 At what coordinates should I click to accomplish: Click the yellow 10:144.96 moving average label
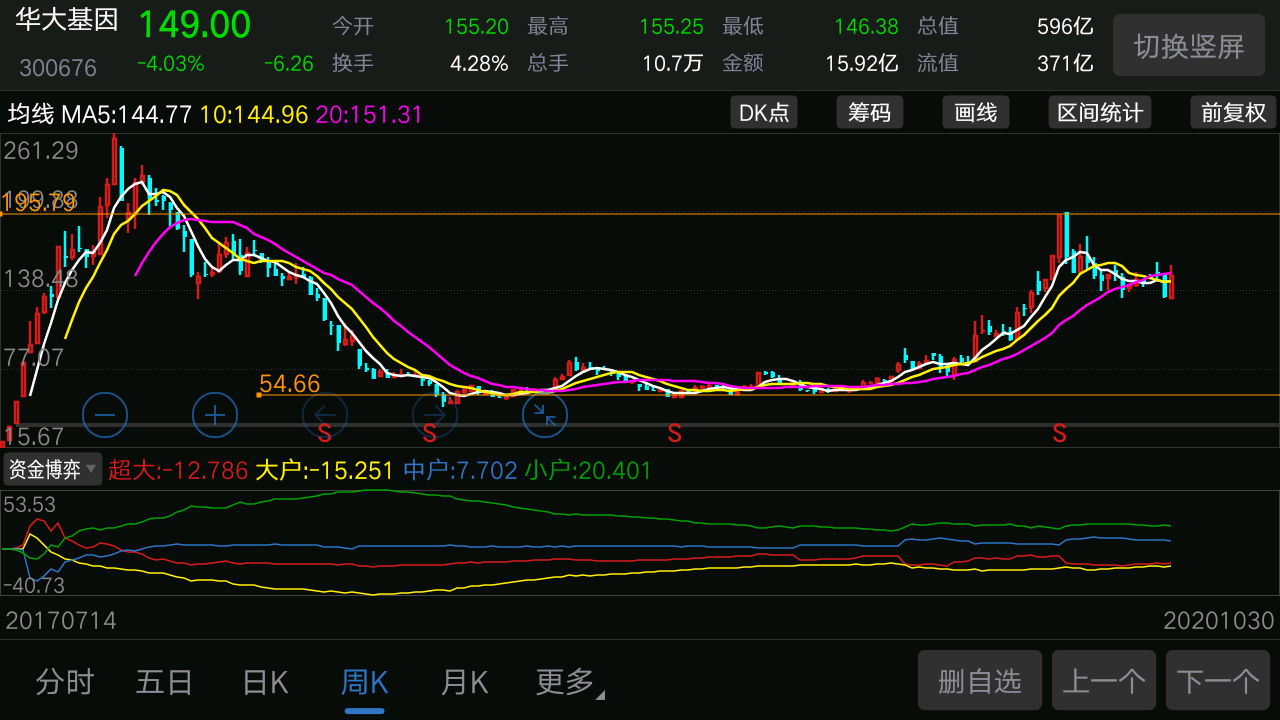(254, 114)
